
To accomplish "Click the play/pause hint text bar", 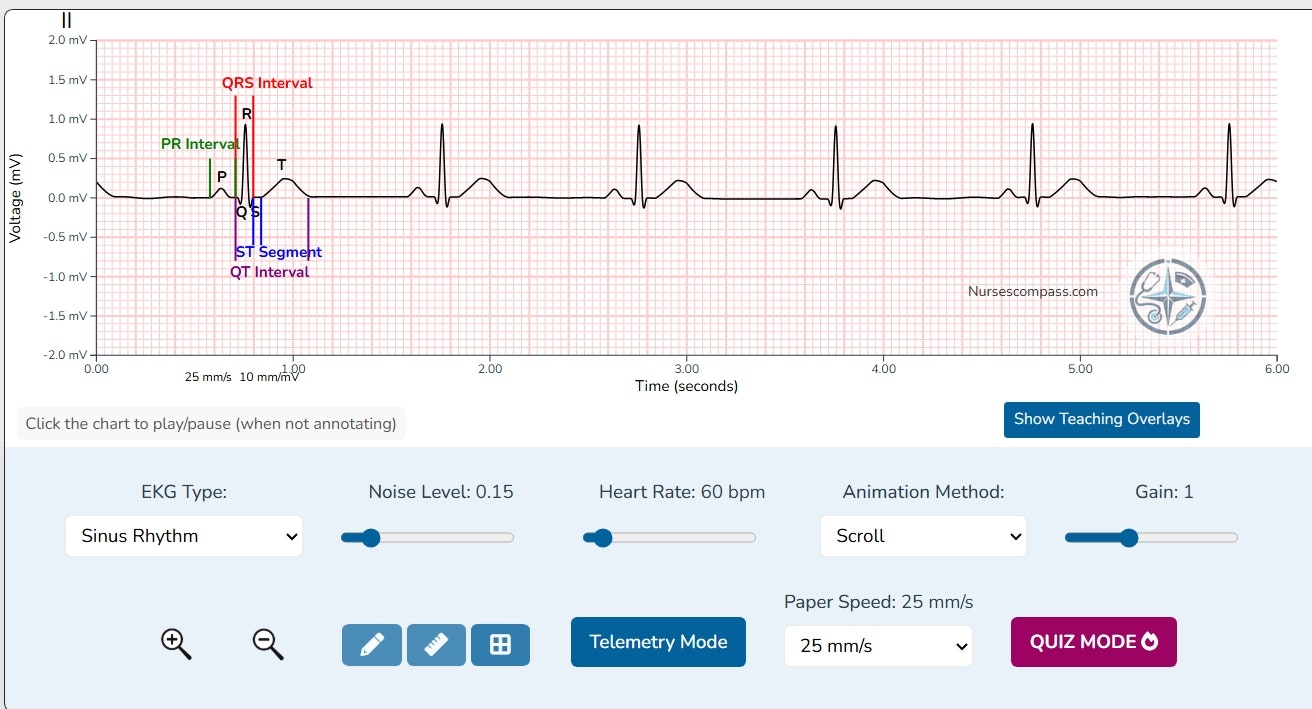I will click(212, 423).
